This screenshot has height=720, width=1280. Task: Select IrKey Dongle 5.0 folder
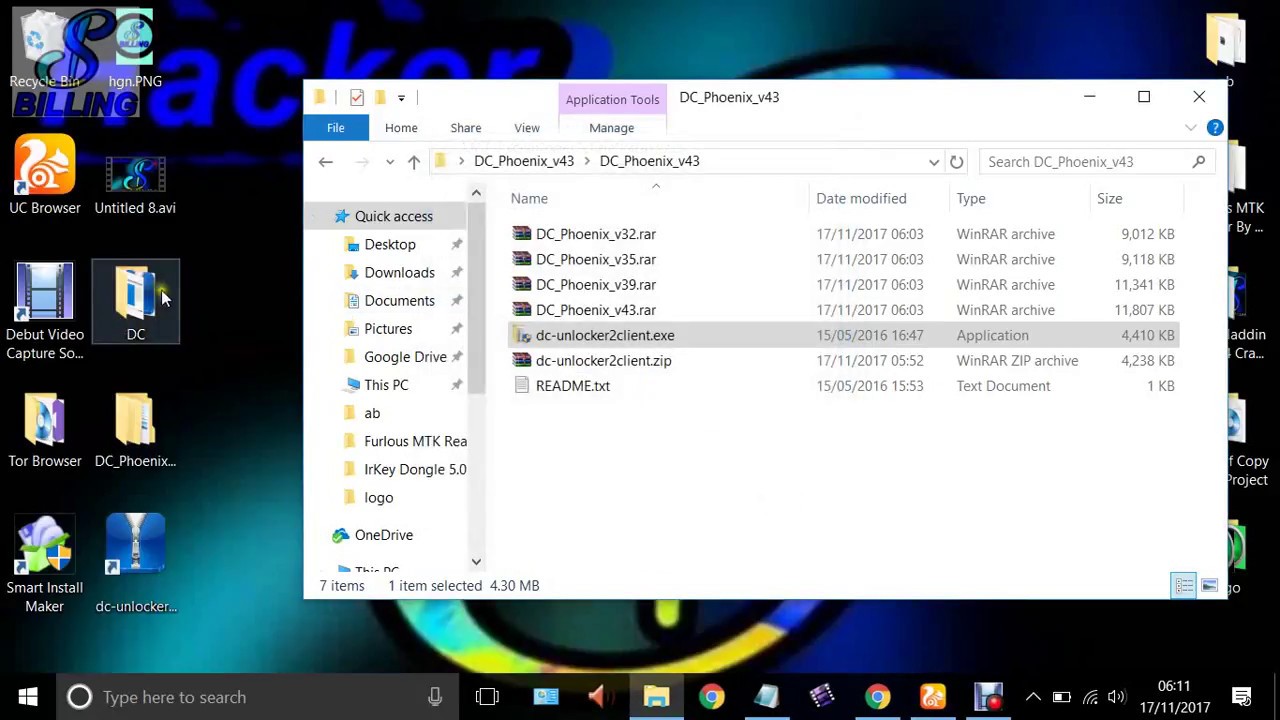click(x=414, y=469)
